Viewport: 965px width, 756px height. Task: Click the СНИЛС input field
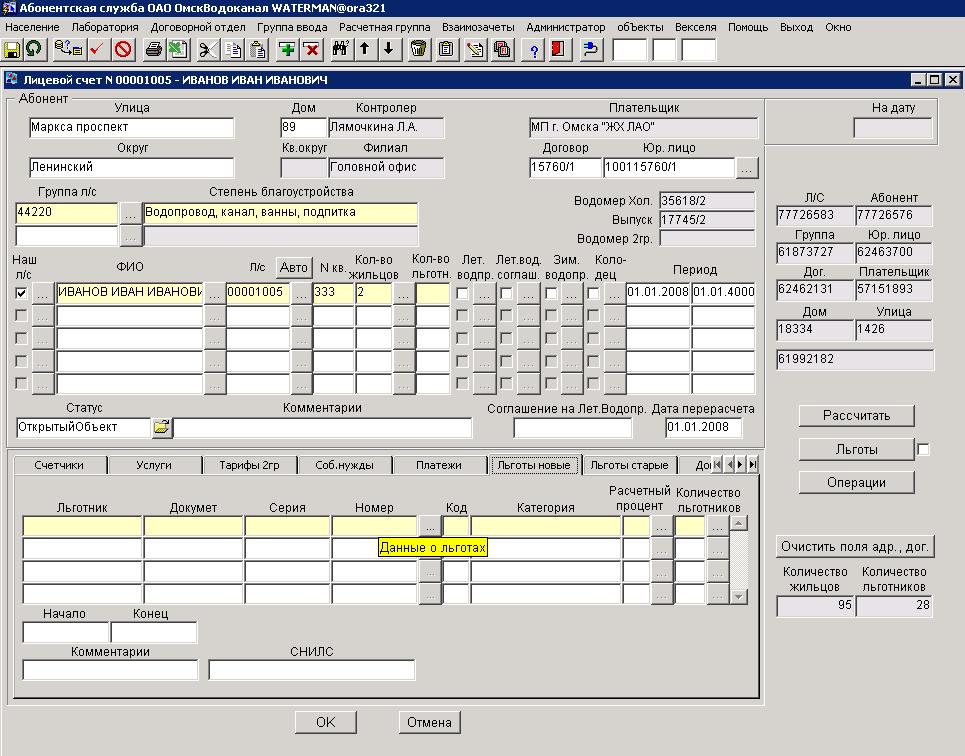pyautogui.click(x=311, y=670)
